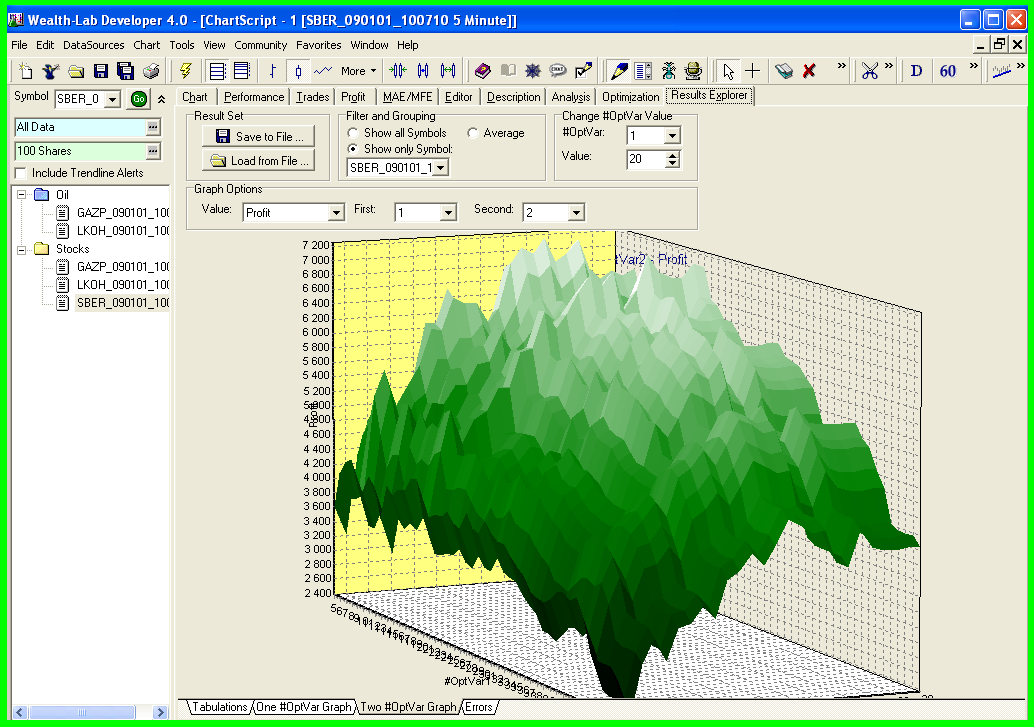Click the printer icon in the toolbar
This screenshot has width=1034, height=728.
pyautogui.click(x=151, y=71)
